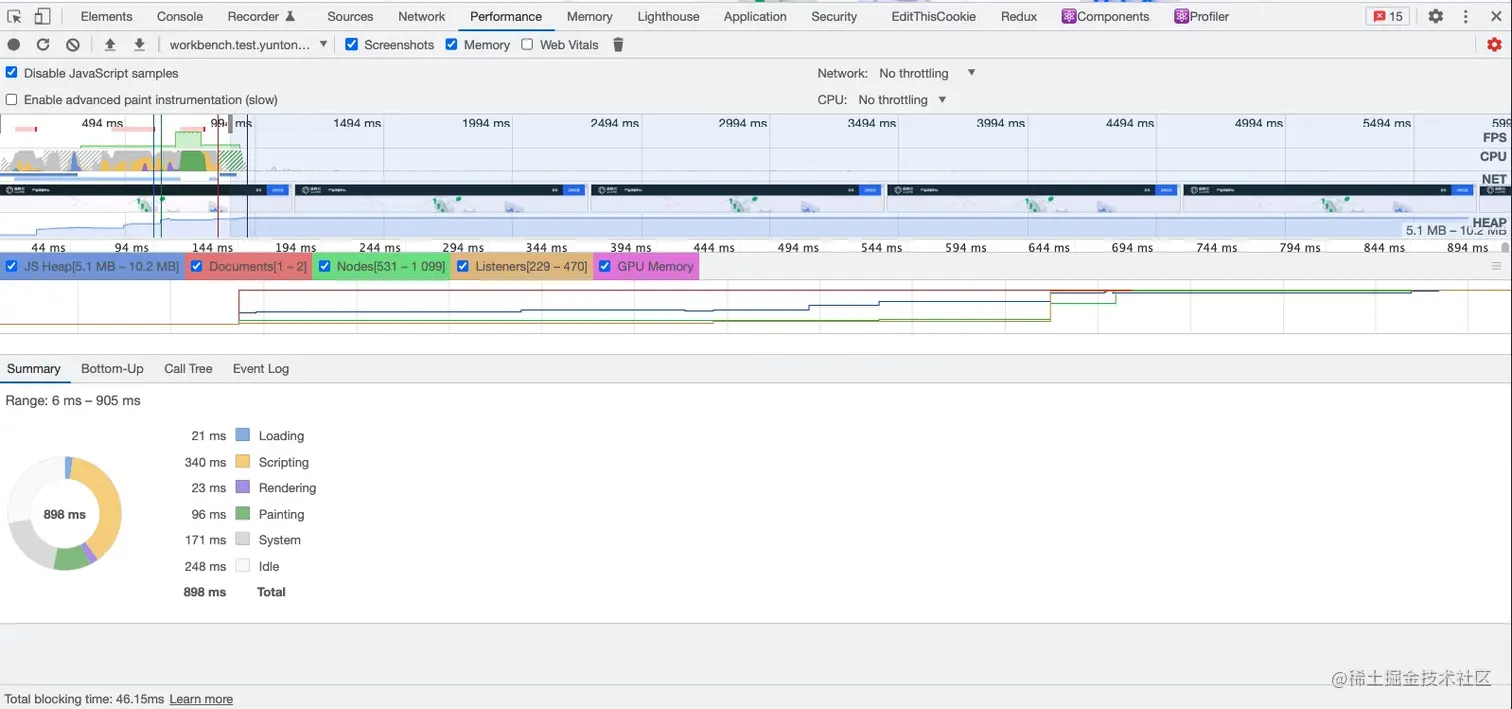Click the filmstrip screenshot below 2494 ms

coord(736,198)
